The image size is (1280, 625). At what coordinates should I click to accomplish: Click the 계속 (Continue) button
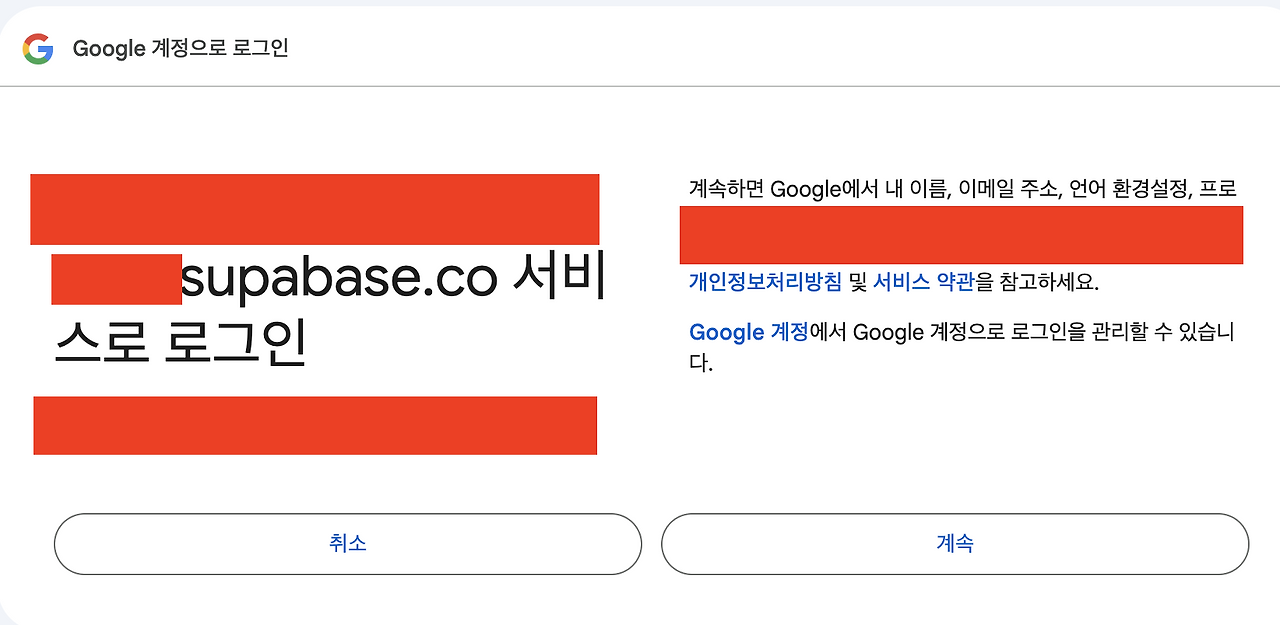[x=955, y=544]
